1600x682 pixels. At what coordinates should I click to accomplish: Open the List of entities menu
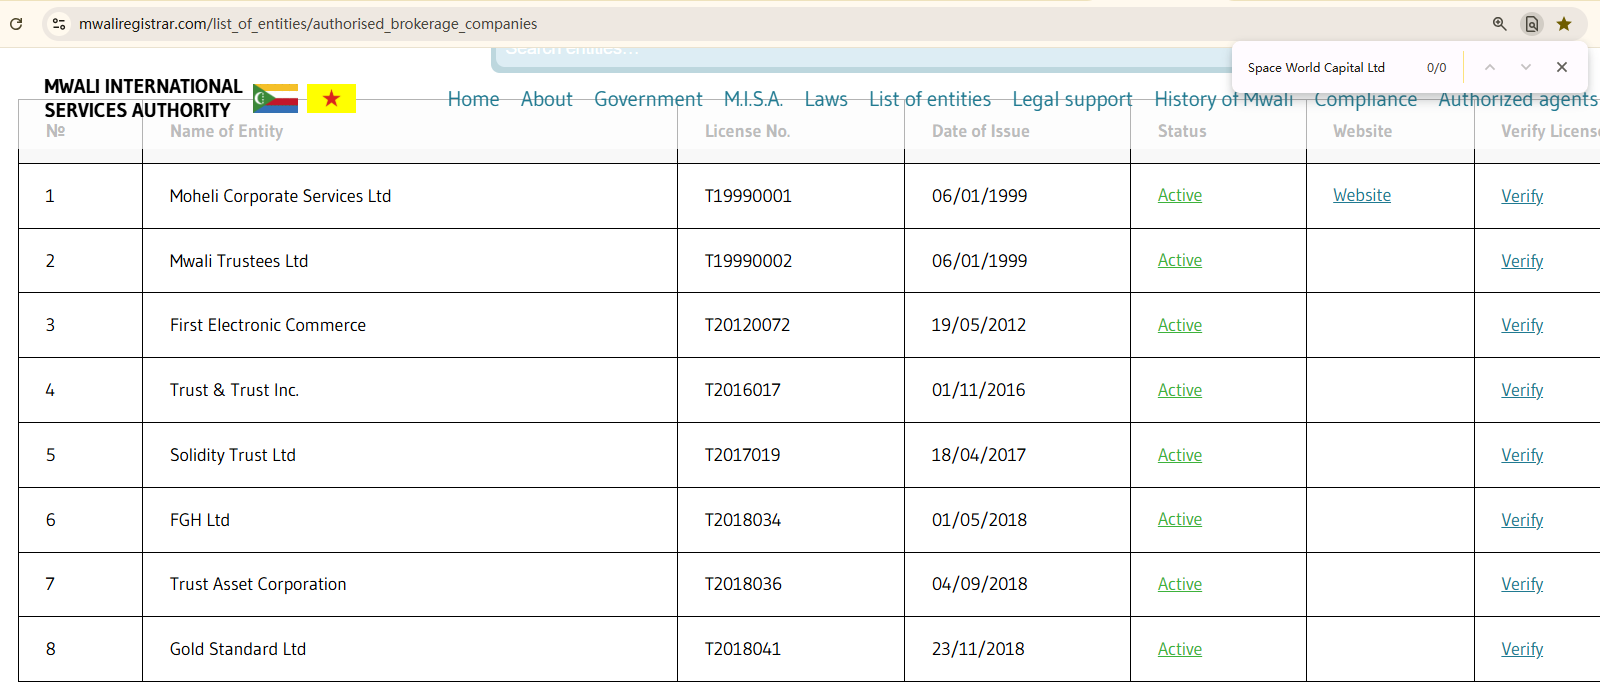pyautogui.click(x=929, y=99)
